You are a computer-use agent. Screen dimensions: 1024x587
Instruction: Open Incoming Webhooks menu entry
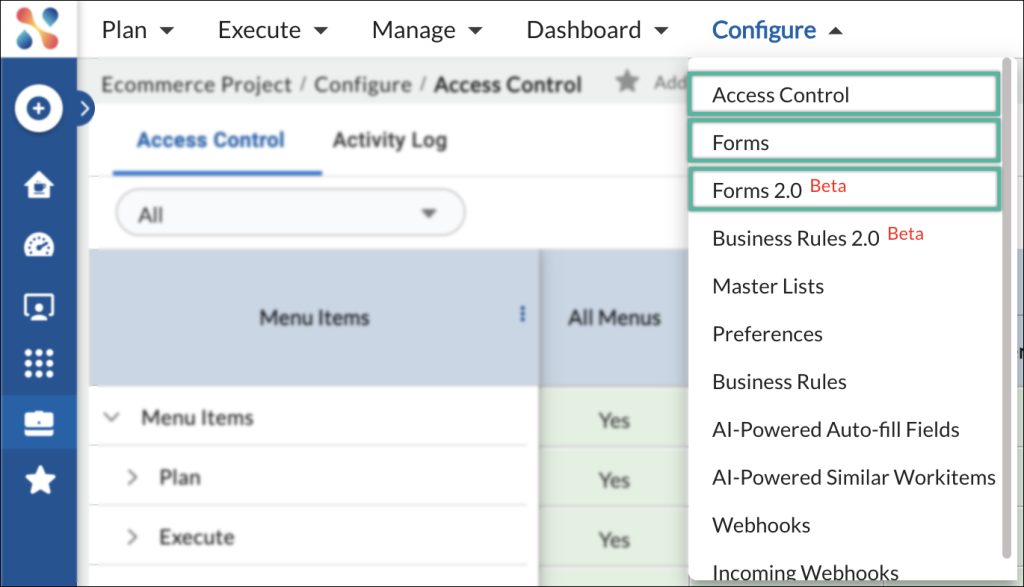(x=805, y=572)
